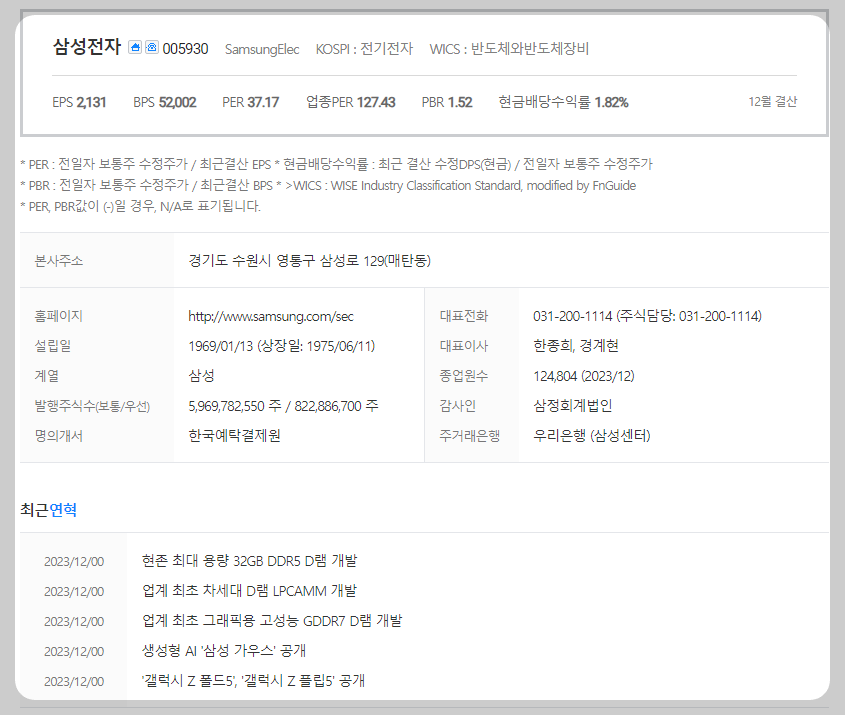Click the 명의개서 row label
This screenshot has height=715, width=845.
pyautogui.click(x=59, y=436)
